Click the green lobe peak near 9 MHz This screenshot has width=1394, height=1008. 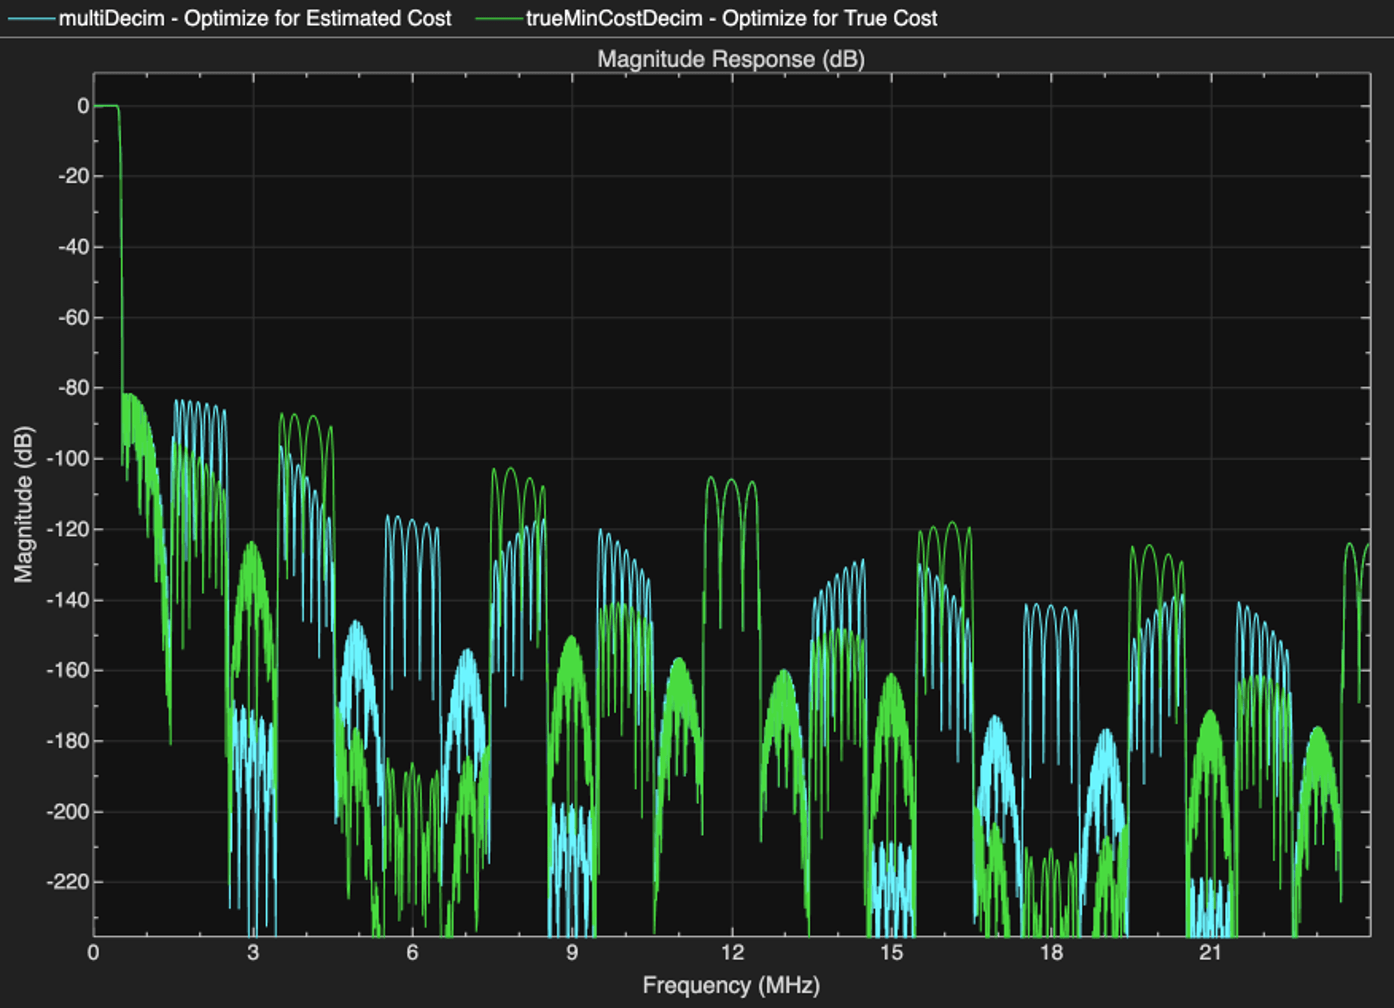[572, 637]
